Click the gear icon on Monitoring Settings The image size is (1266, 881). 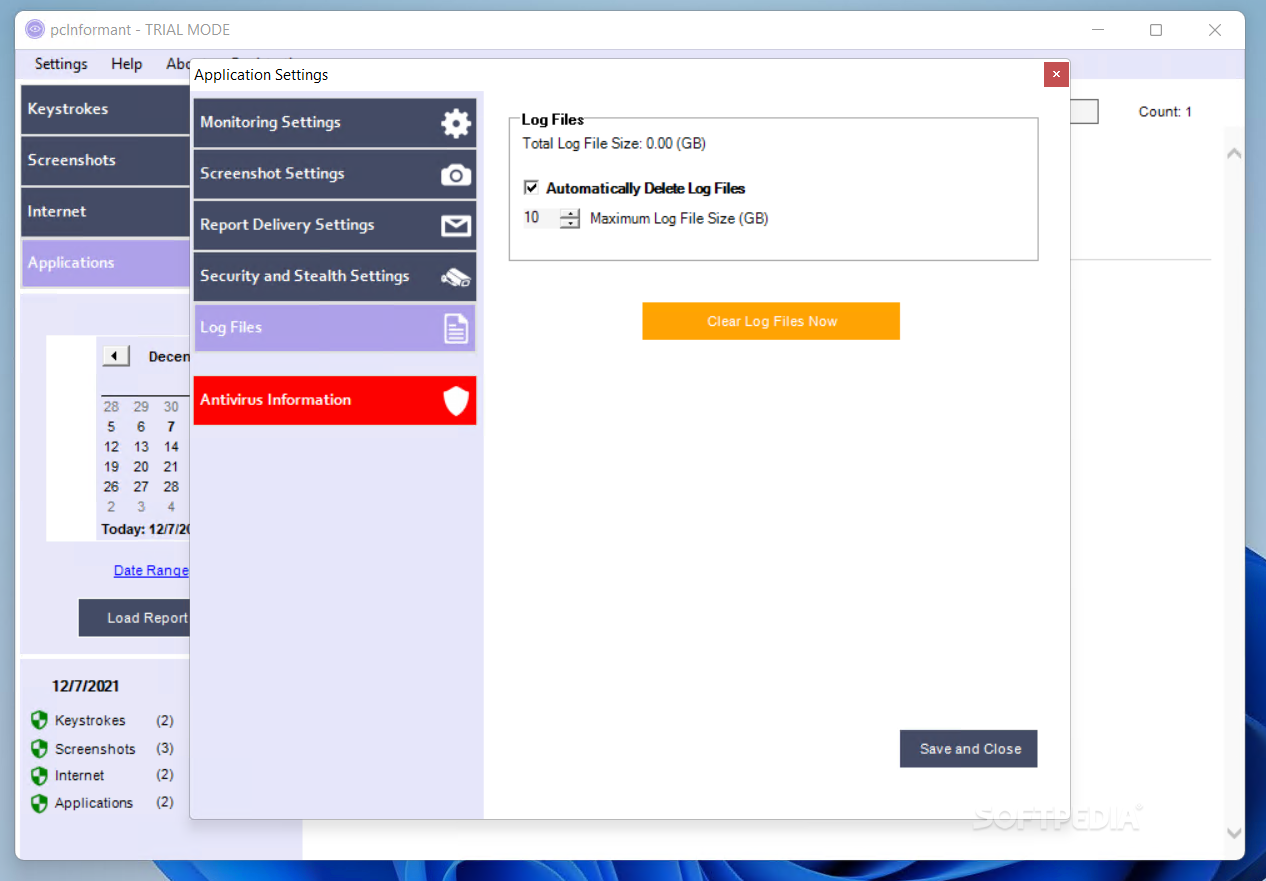point(456,123)
